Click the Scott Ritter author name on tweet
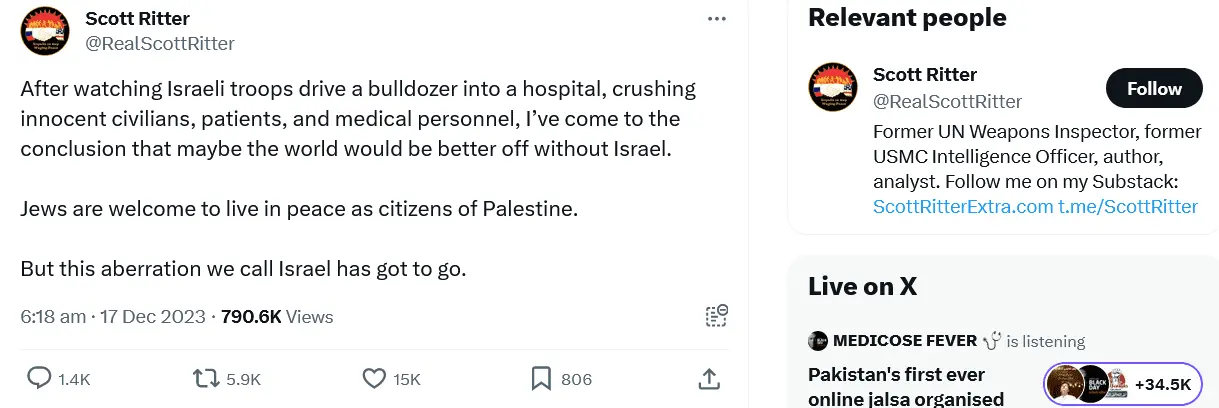Viewport: 1219px width, 408px height. coord(137,19)
